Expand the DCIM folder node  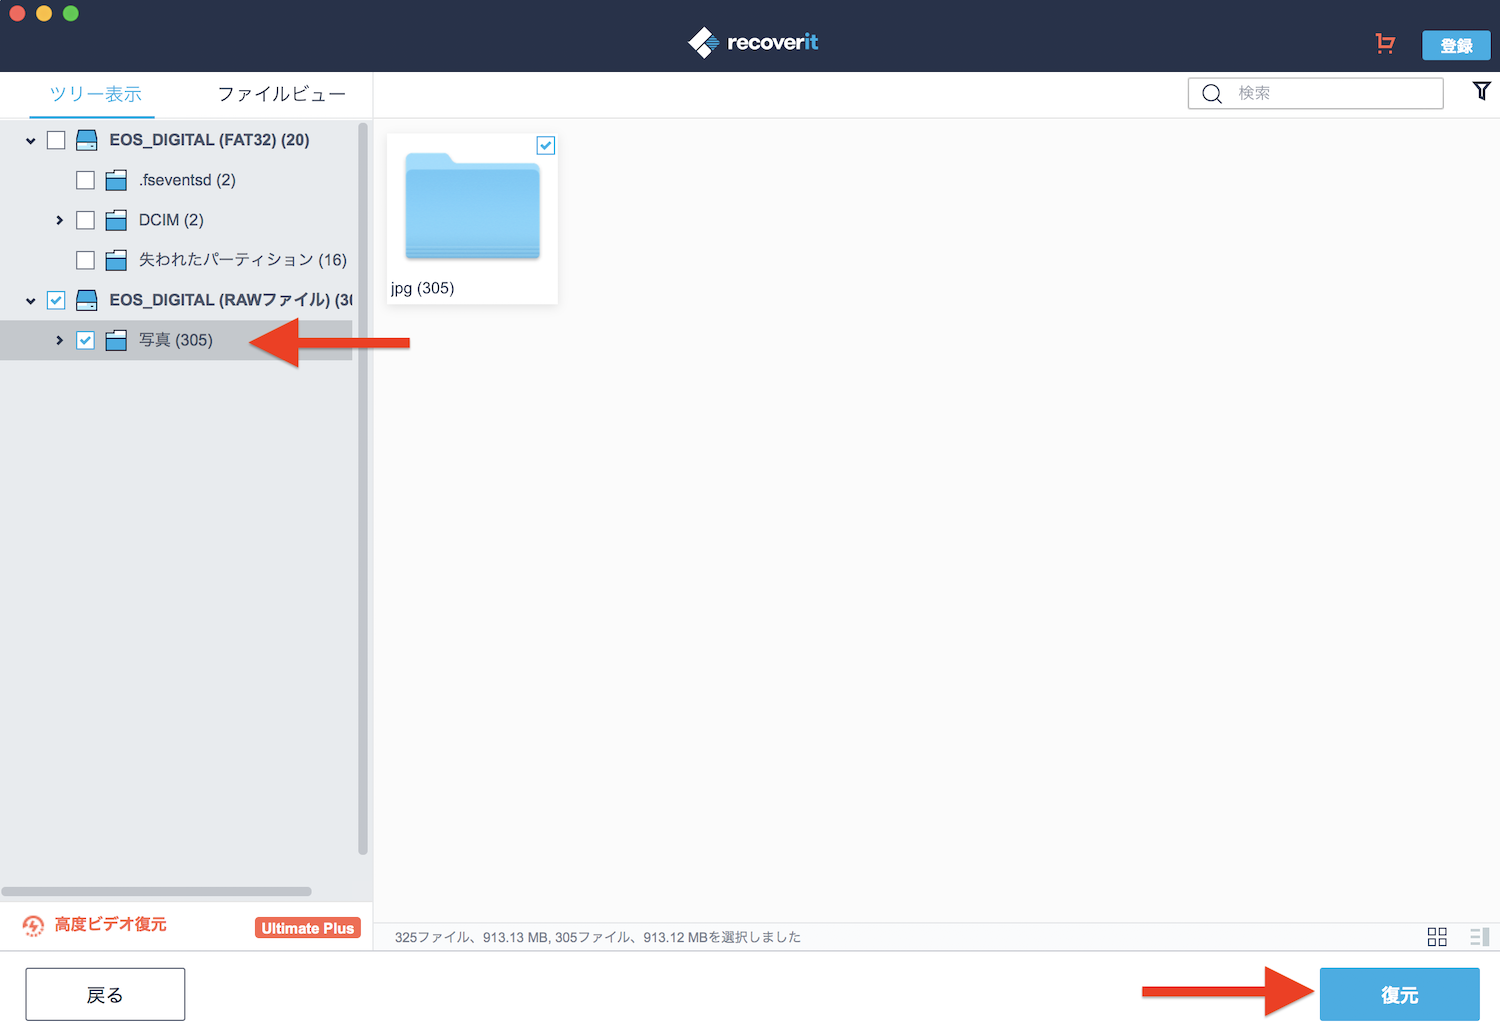(x=60, y=220)
